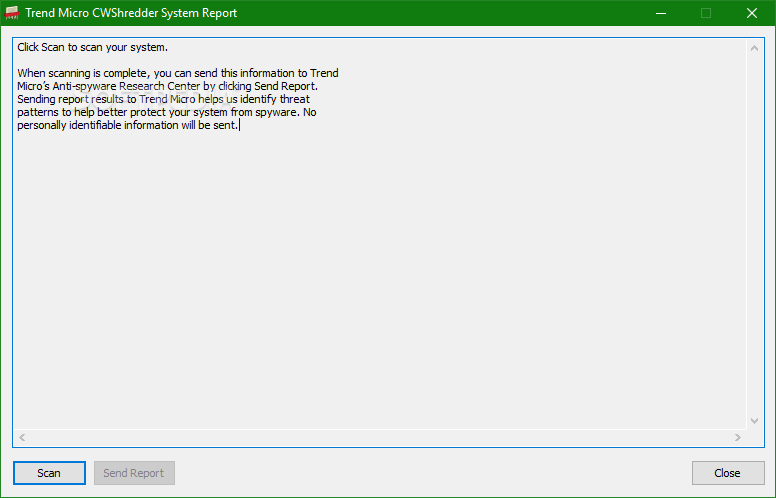776x498 pixels.
Task: Click the horizontal scrollbar right arrow
Action: [x=738, y=437]
